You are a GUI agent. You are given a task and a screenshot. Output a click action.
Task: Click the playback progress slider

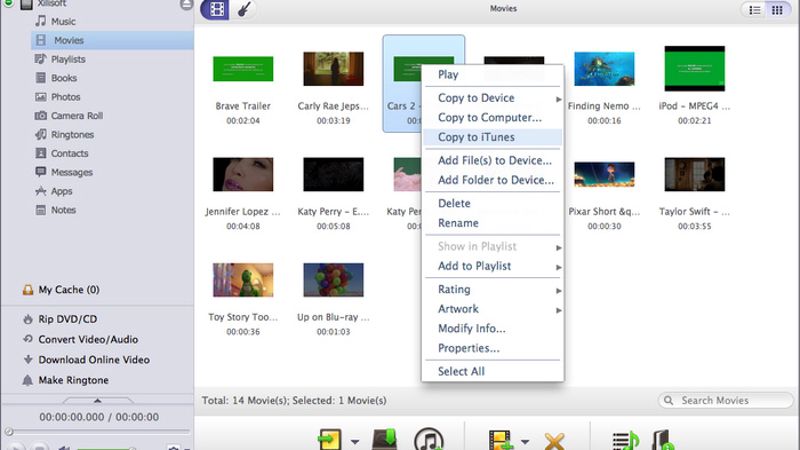(x=97, y=432)
